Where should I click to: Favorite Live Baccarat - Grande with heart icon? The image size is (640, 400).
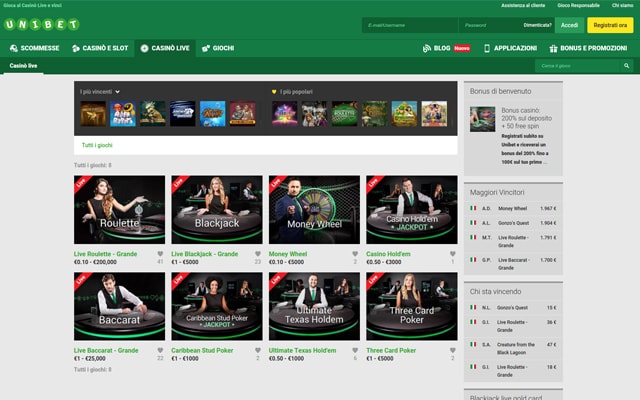coord(160,350)
